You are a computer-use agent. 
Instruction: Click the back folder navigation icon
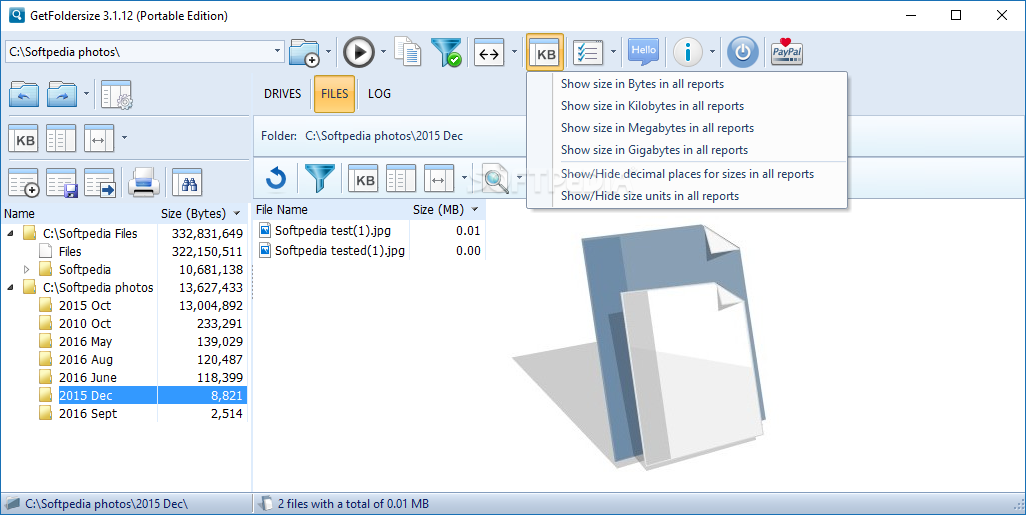point(24,94)
